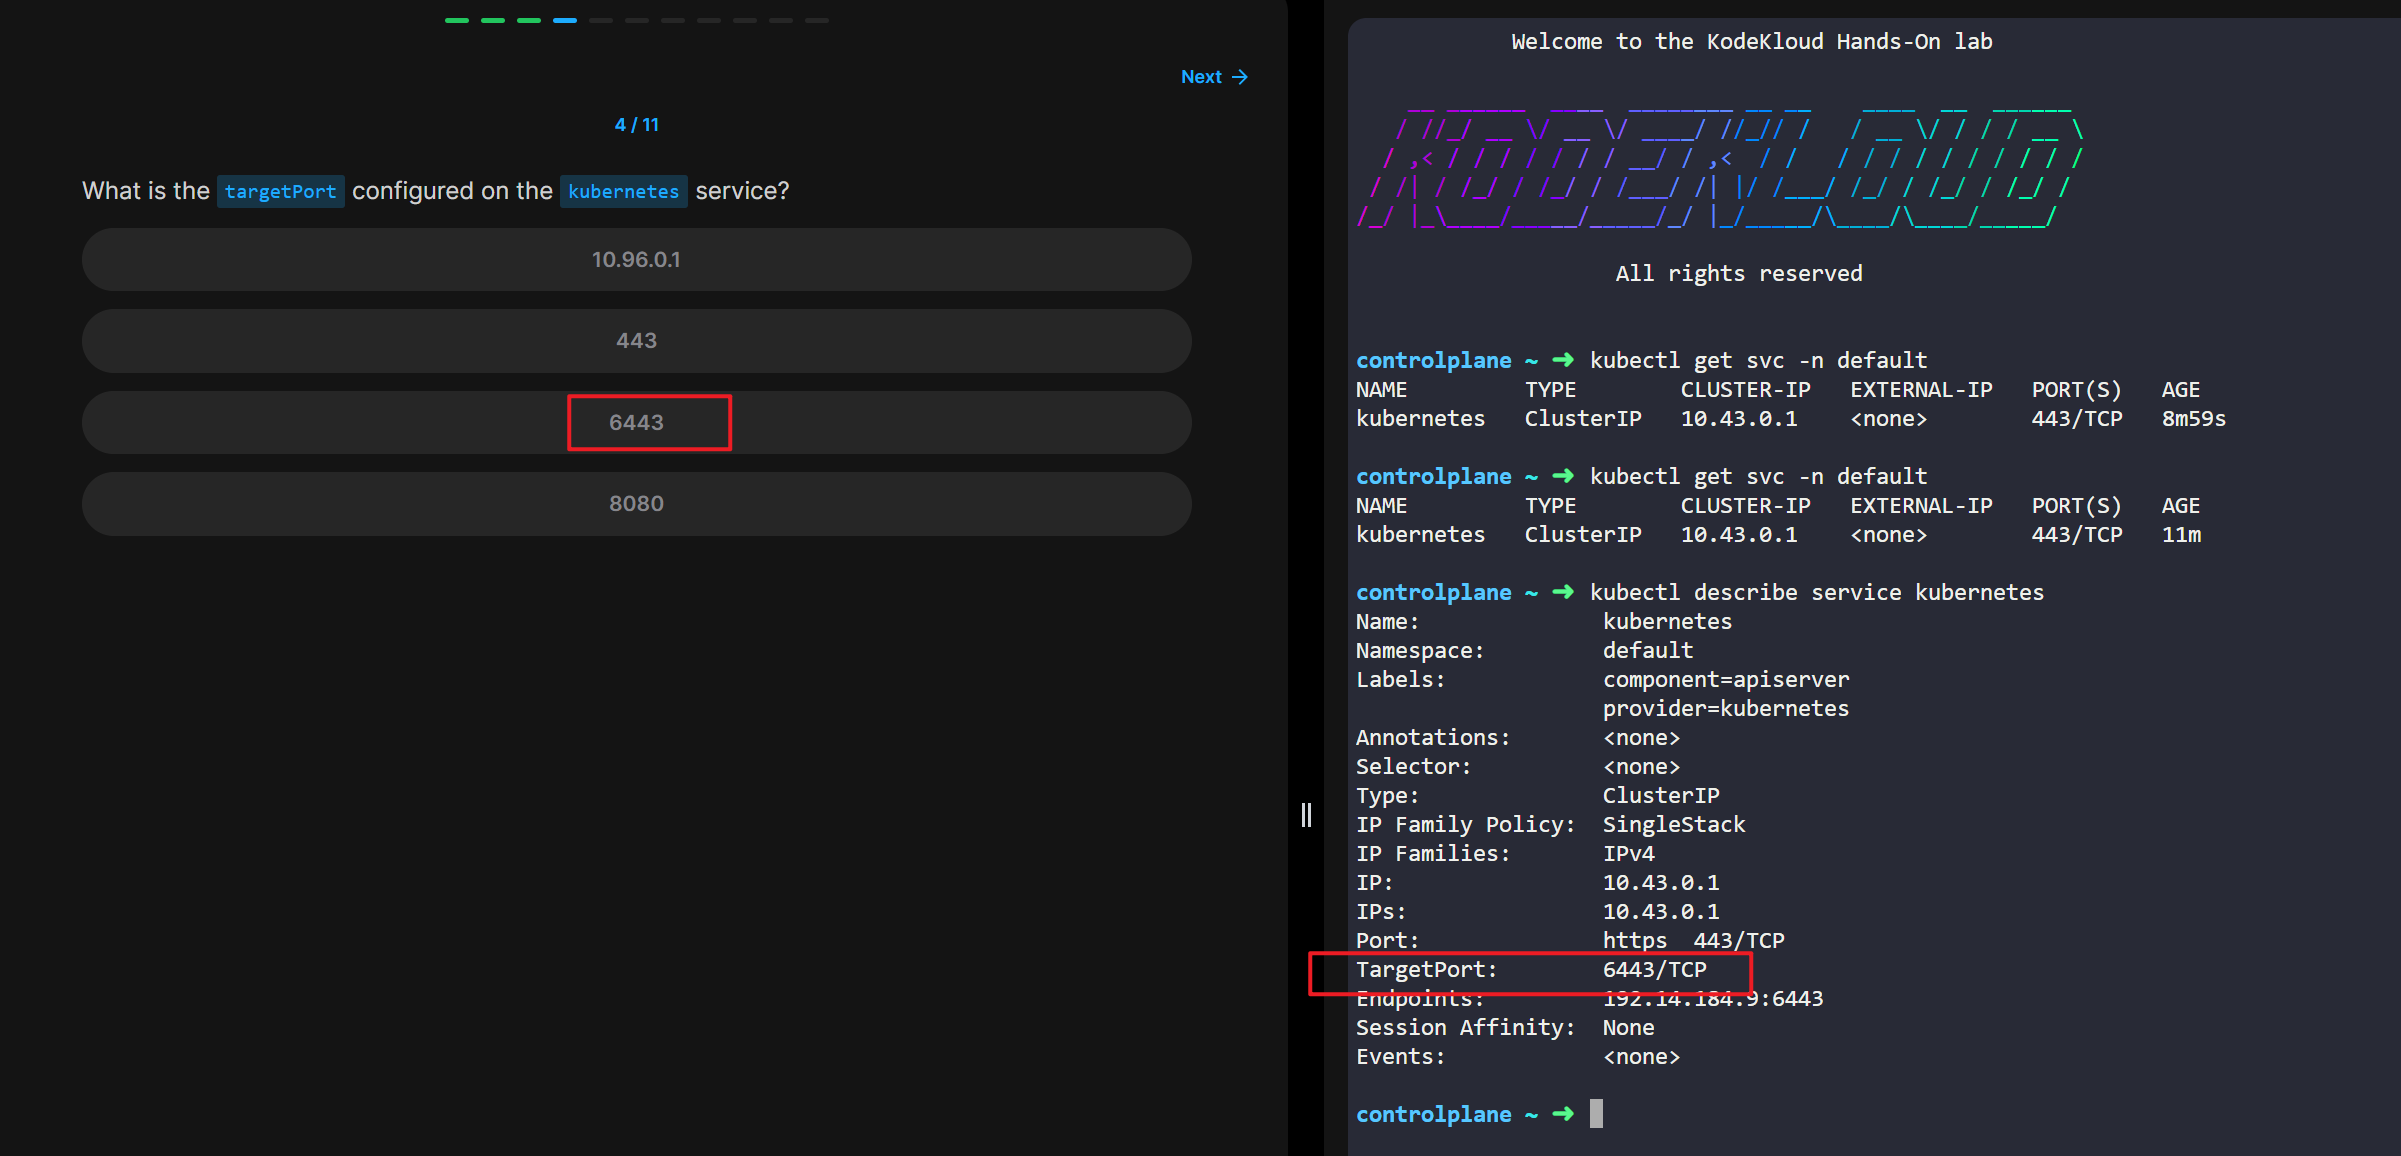The image size is (2401, 1156).
Task: Click the blue current progress segment
Action: coord(565,20)
